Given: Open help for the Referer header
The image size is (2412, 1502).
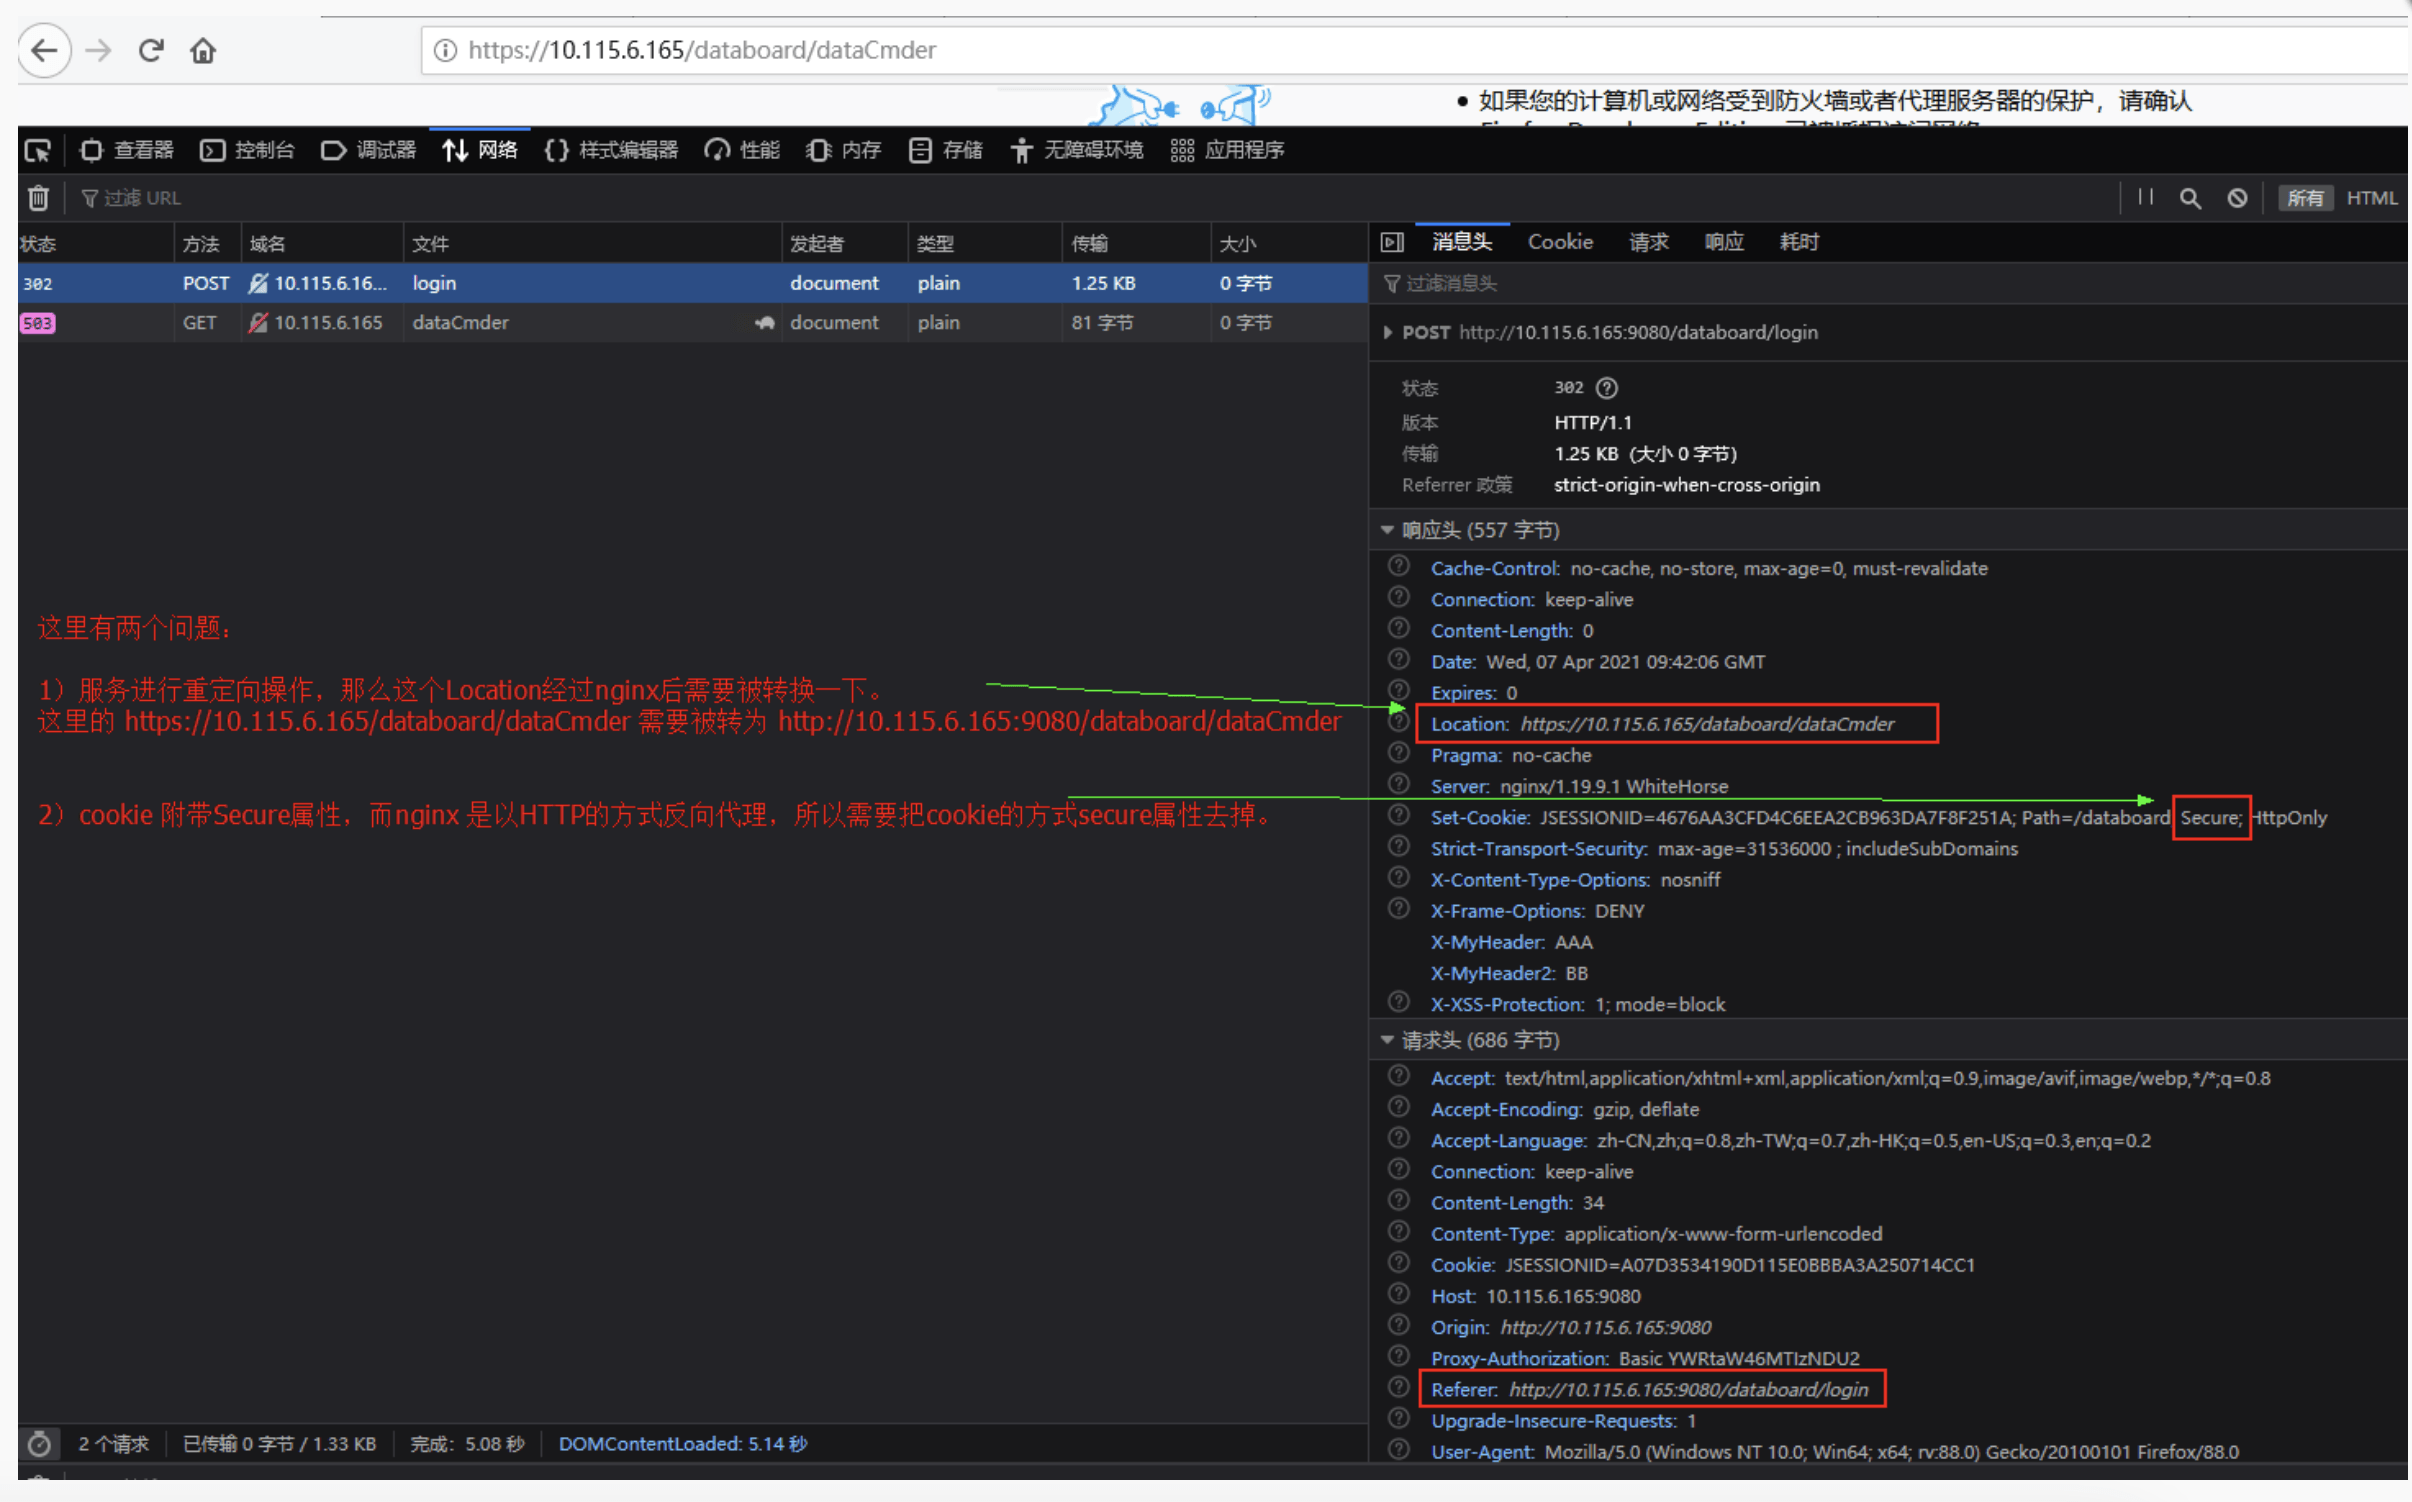Looking at the screenshot, I should click(x=1399, y=1387).
